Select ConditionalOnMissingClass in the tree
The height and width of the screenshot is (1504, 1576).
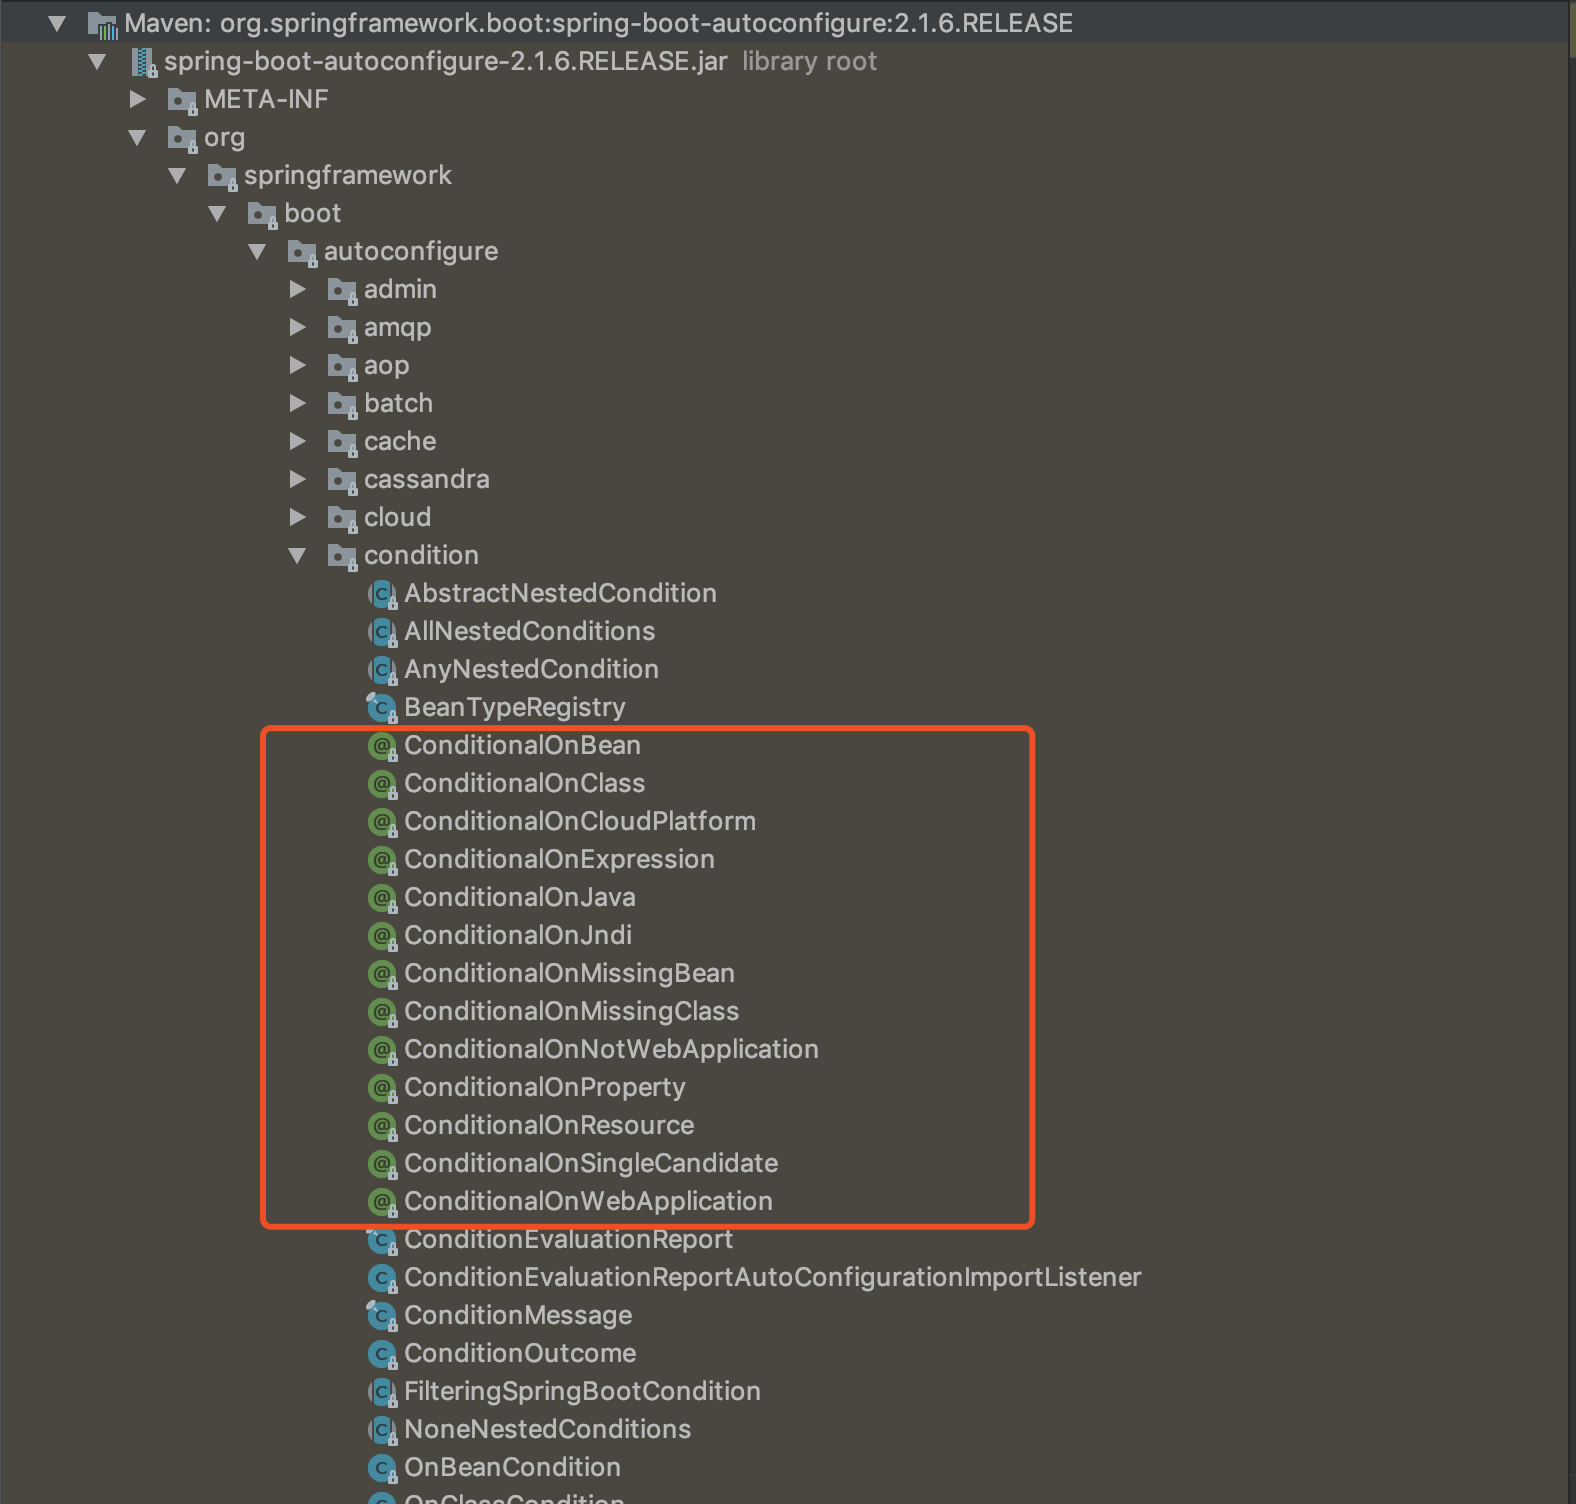572,1011
